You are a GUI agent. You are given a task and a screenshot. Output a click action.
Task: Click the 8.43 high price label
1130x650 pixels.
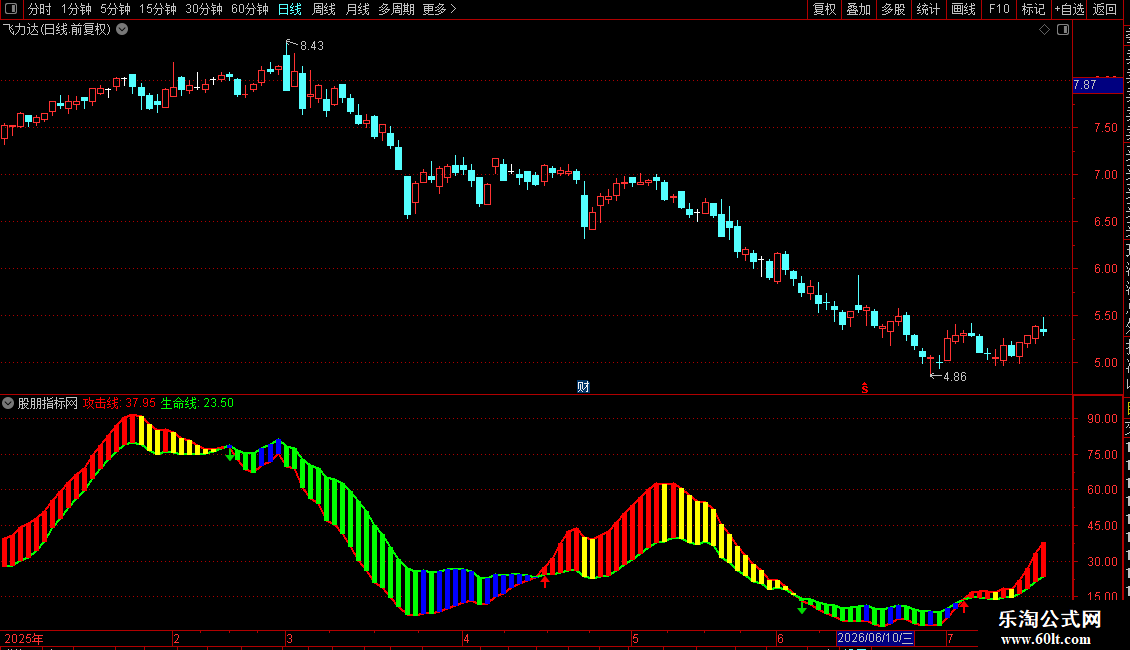311,45
